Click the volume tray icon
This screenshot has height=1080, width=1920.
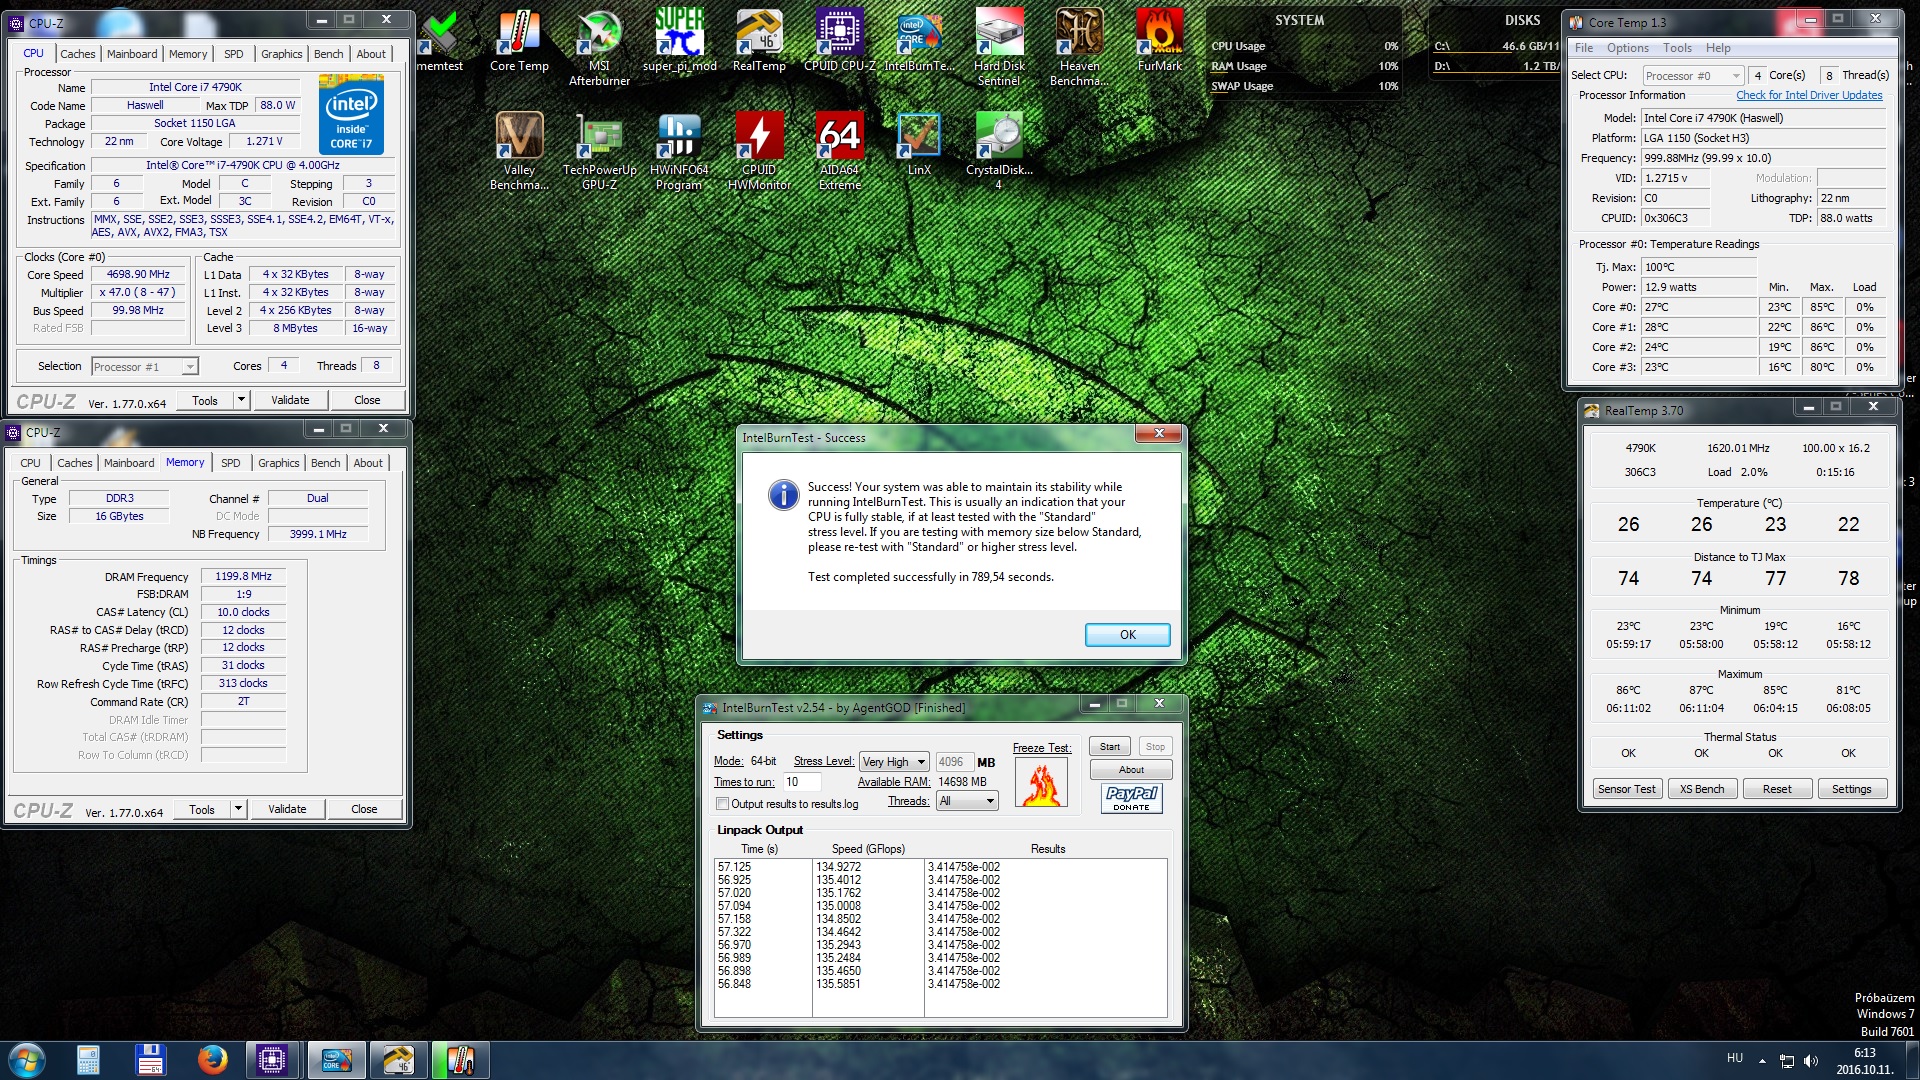point(1811,1061)
